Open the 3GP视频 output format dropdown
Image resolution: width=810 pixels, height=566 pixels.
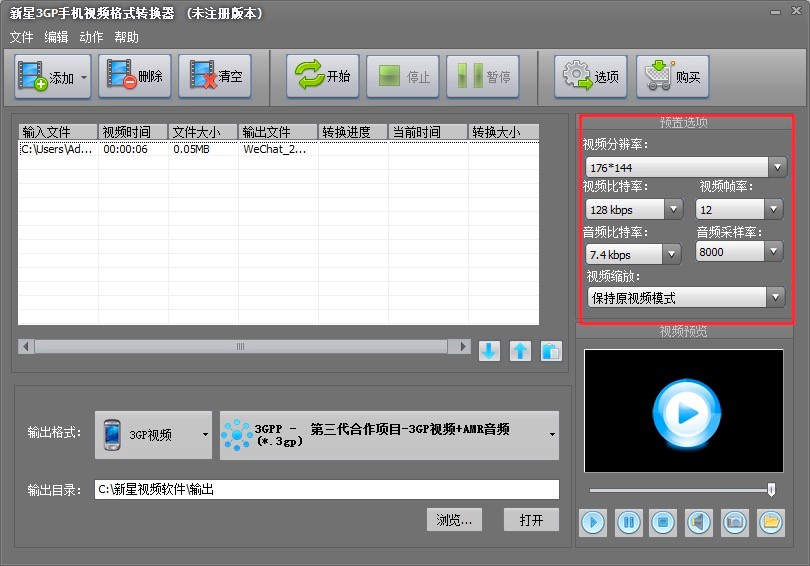coord(154,435)
